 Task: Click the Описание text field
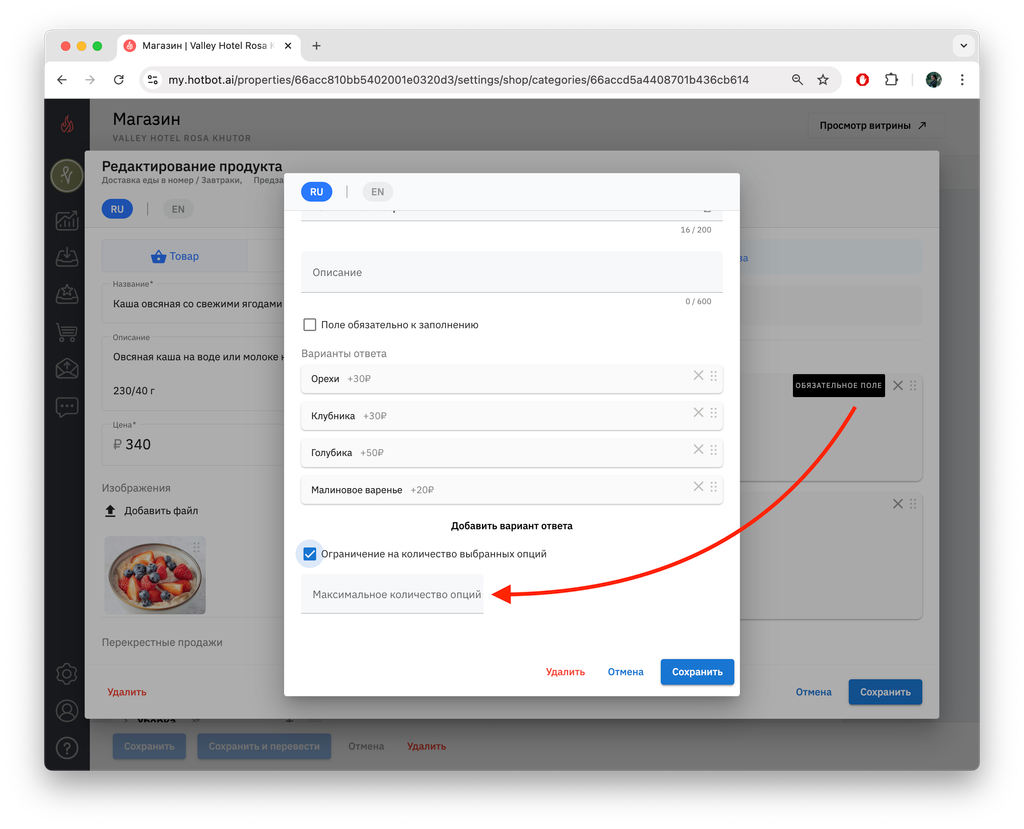pos(511,272)
